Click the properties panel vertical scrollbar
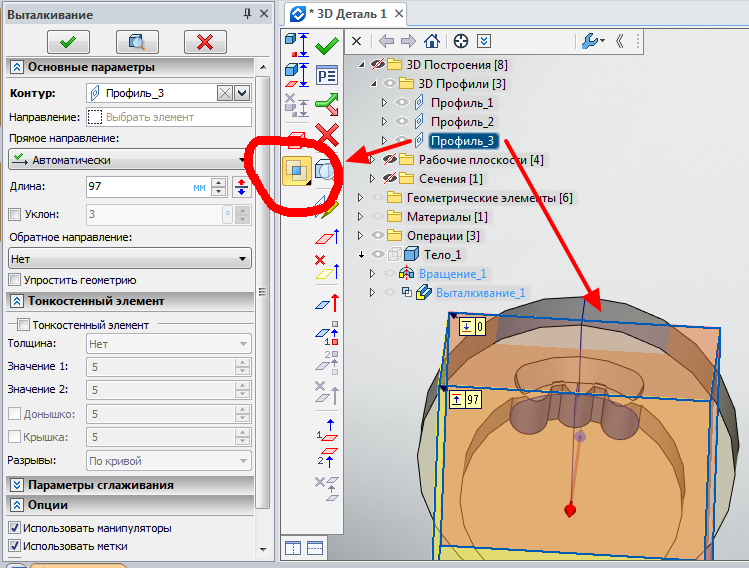749x568 pixels. 263,291
